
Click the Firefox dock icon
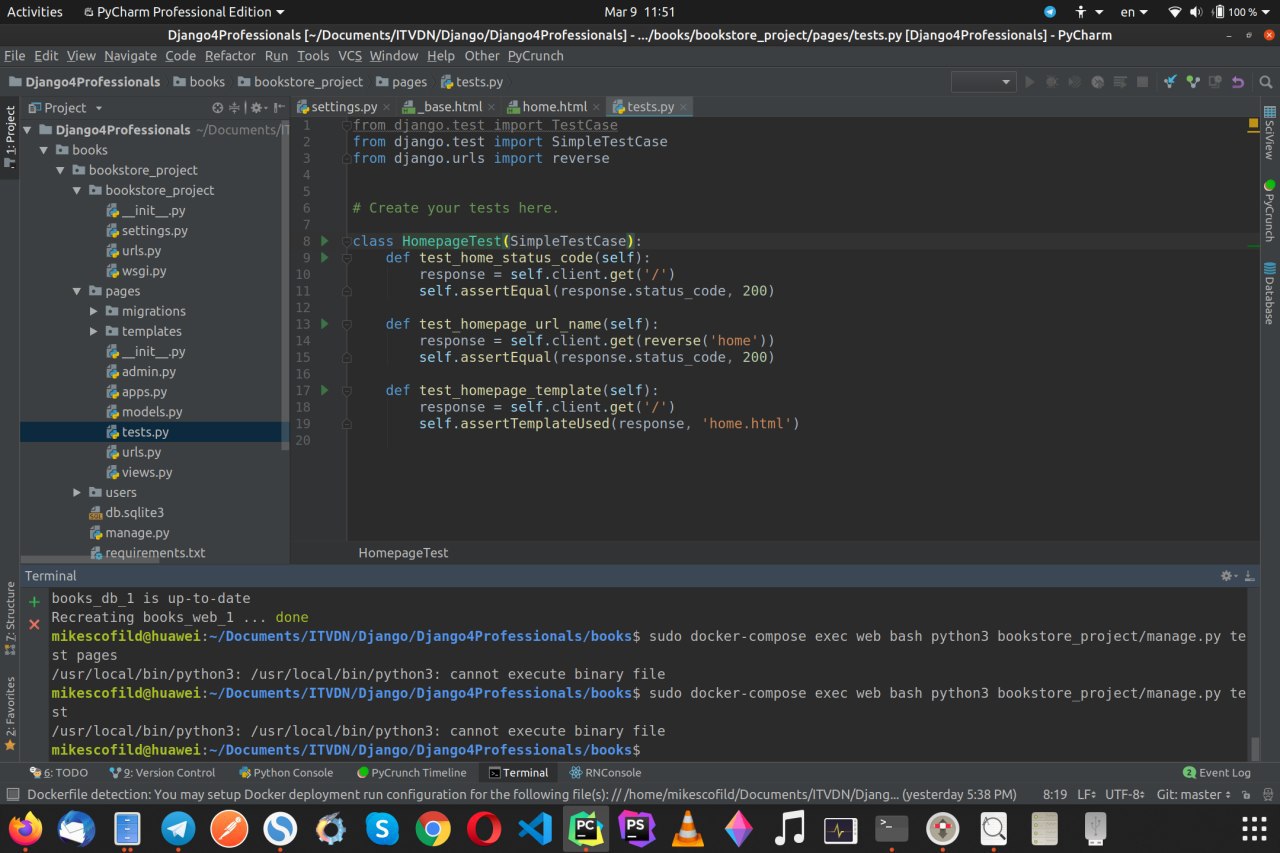[x=27, y=828]
